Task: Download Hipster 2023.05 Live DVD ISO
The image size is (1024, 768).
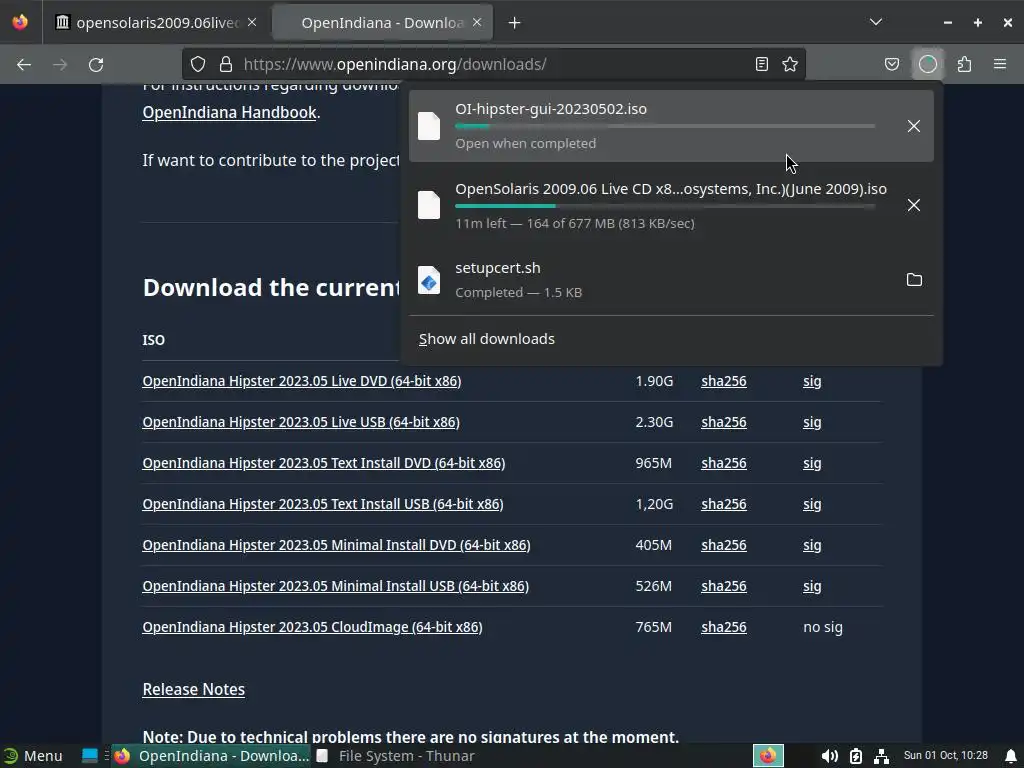Action: 302,381
